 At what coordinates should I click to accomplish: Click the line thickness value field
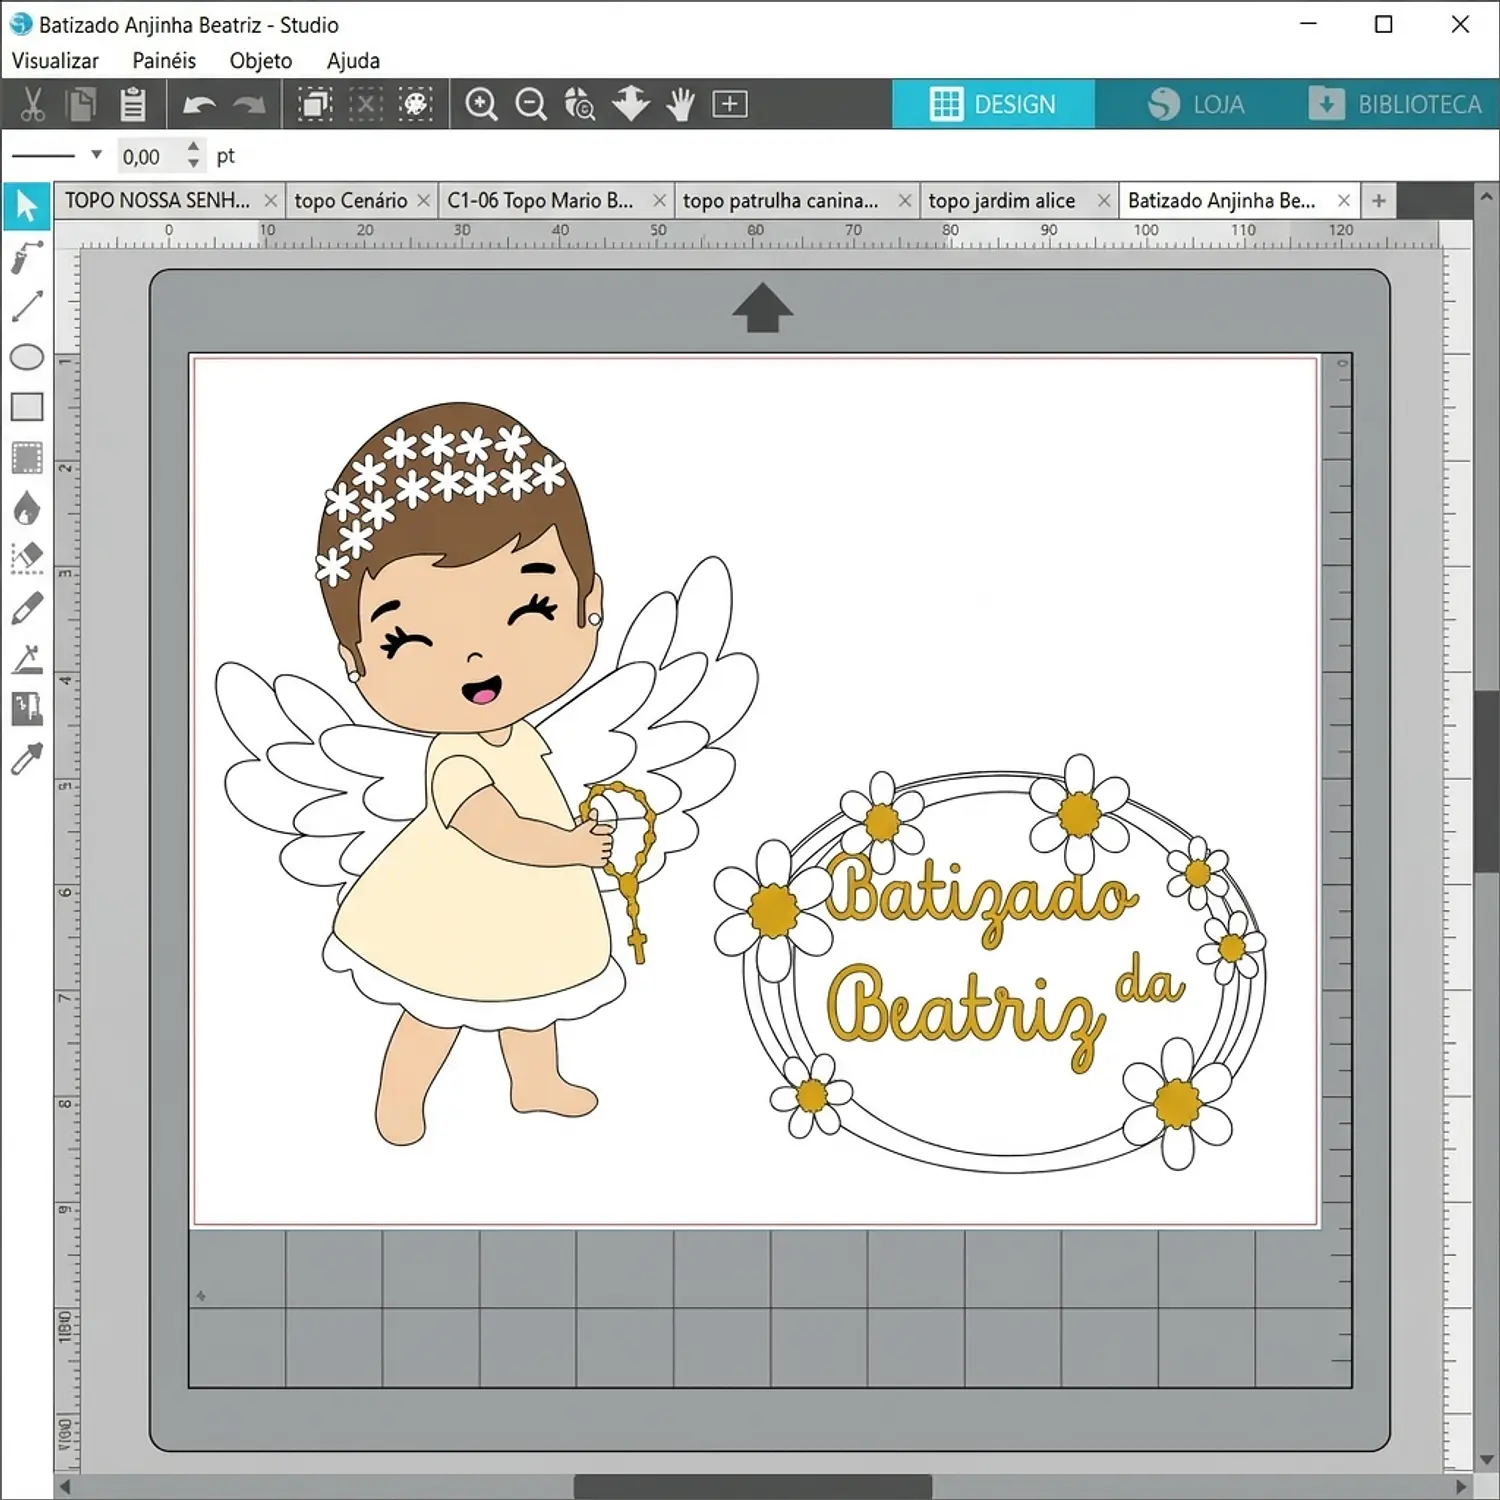[151, 156]
